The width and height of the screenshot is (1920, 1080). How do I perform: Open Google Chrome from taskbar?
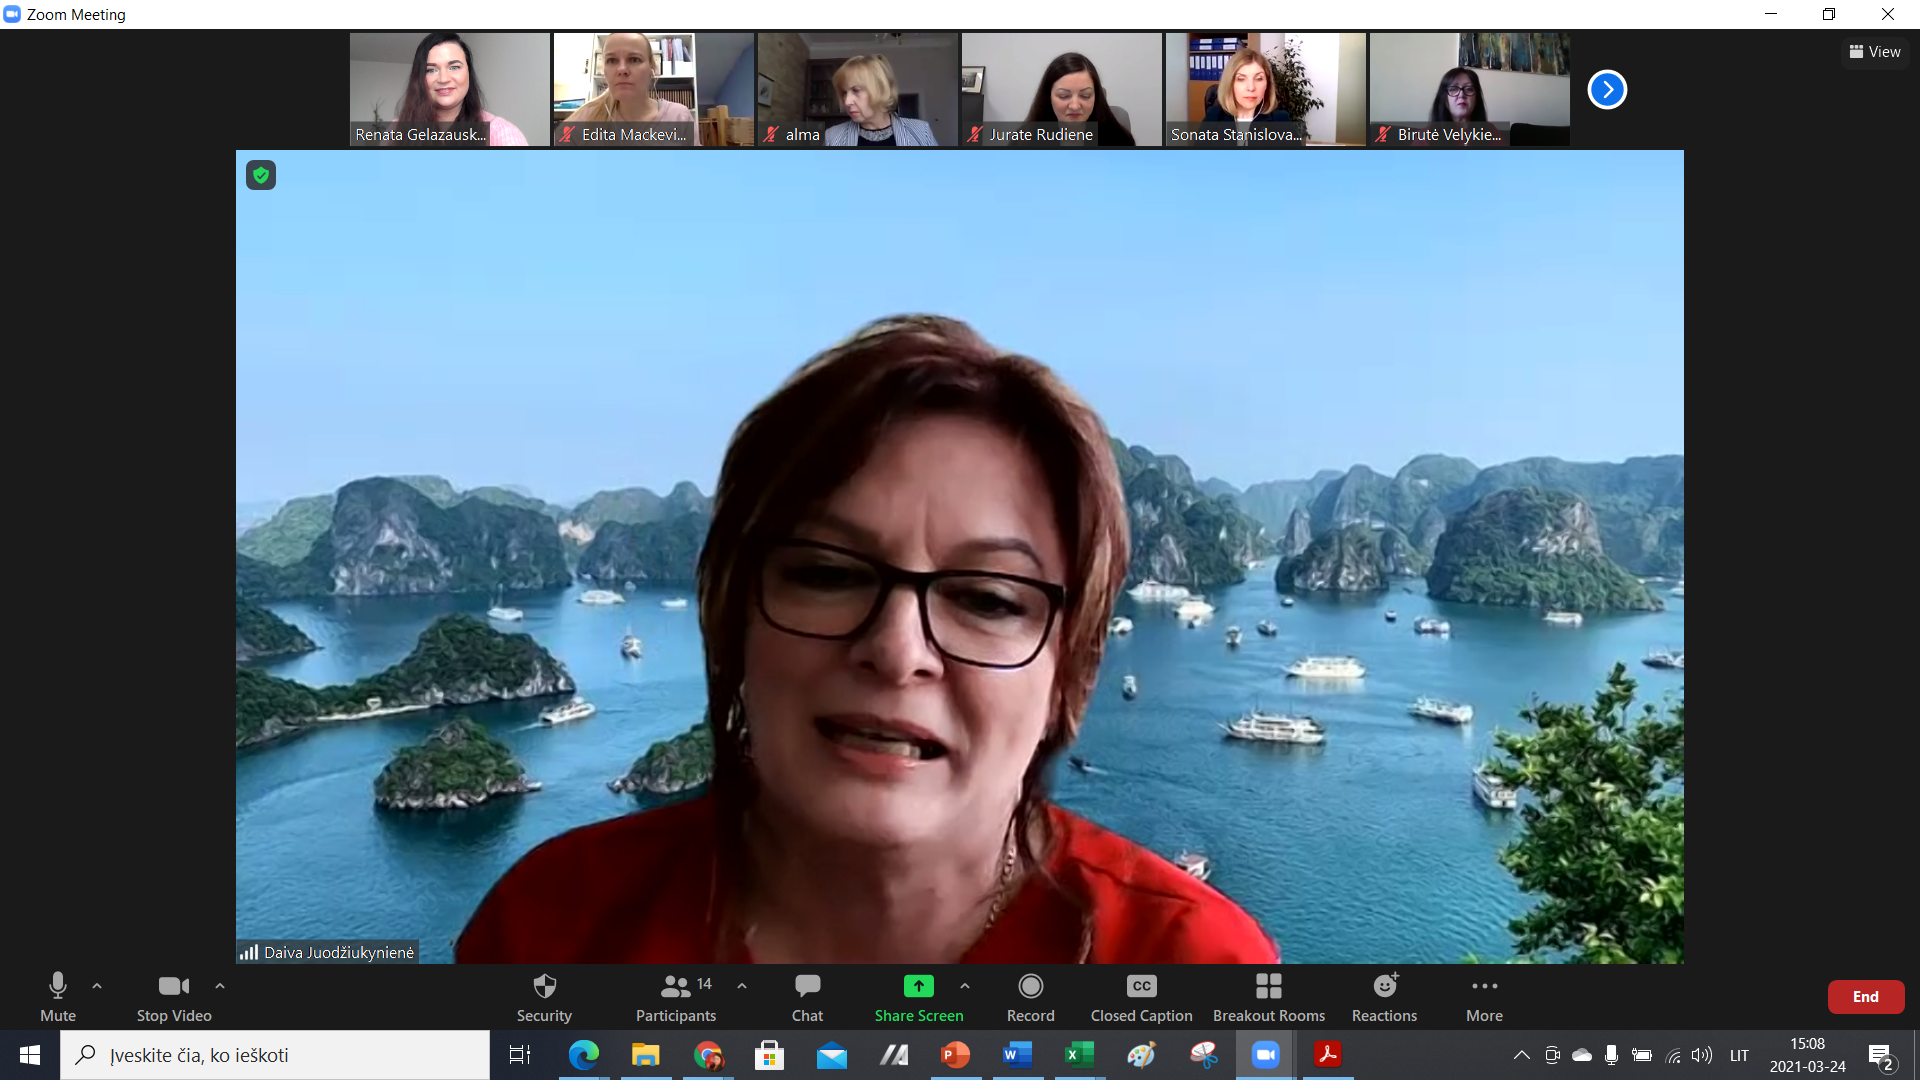[x=708, y=1055]
